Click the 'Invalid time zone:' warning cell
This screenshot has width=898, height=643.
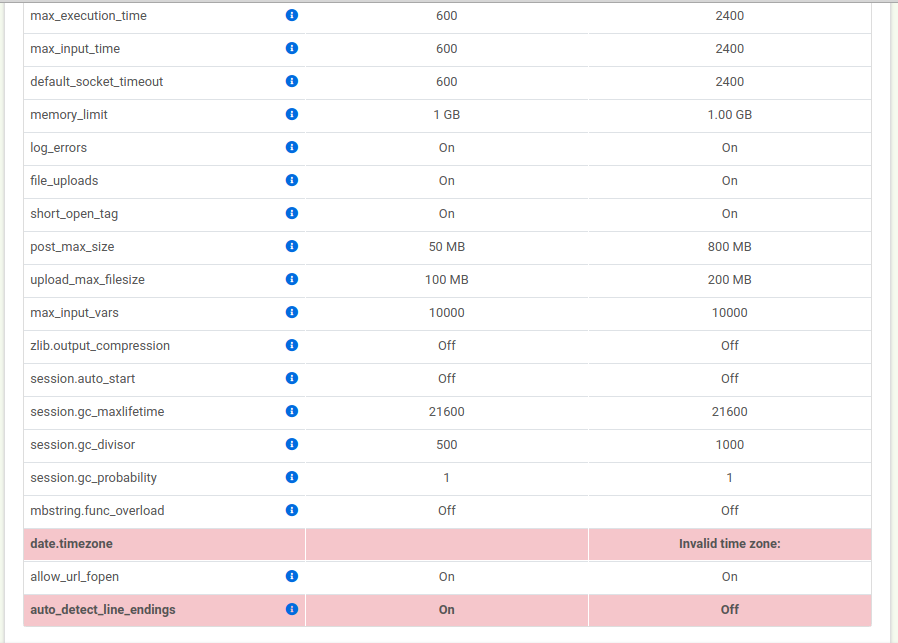[730, 543]
